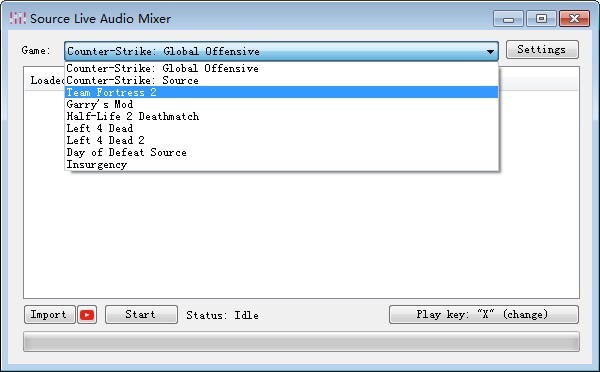
Task: Collapse the Game dropdown using its arrow
Action: point(490,51)
